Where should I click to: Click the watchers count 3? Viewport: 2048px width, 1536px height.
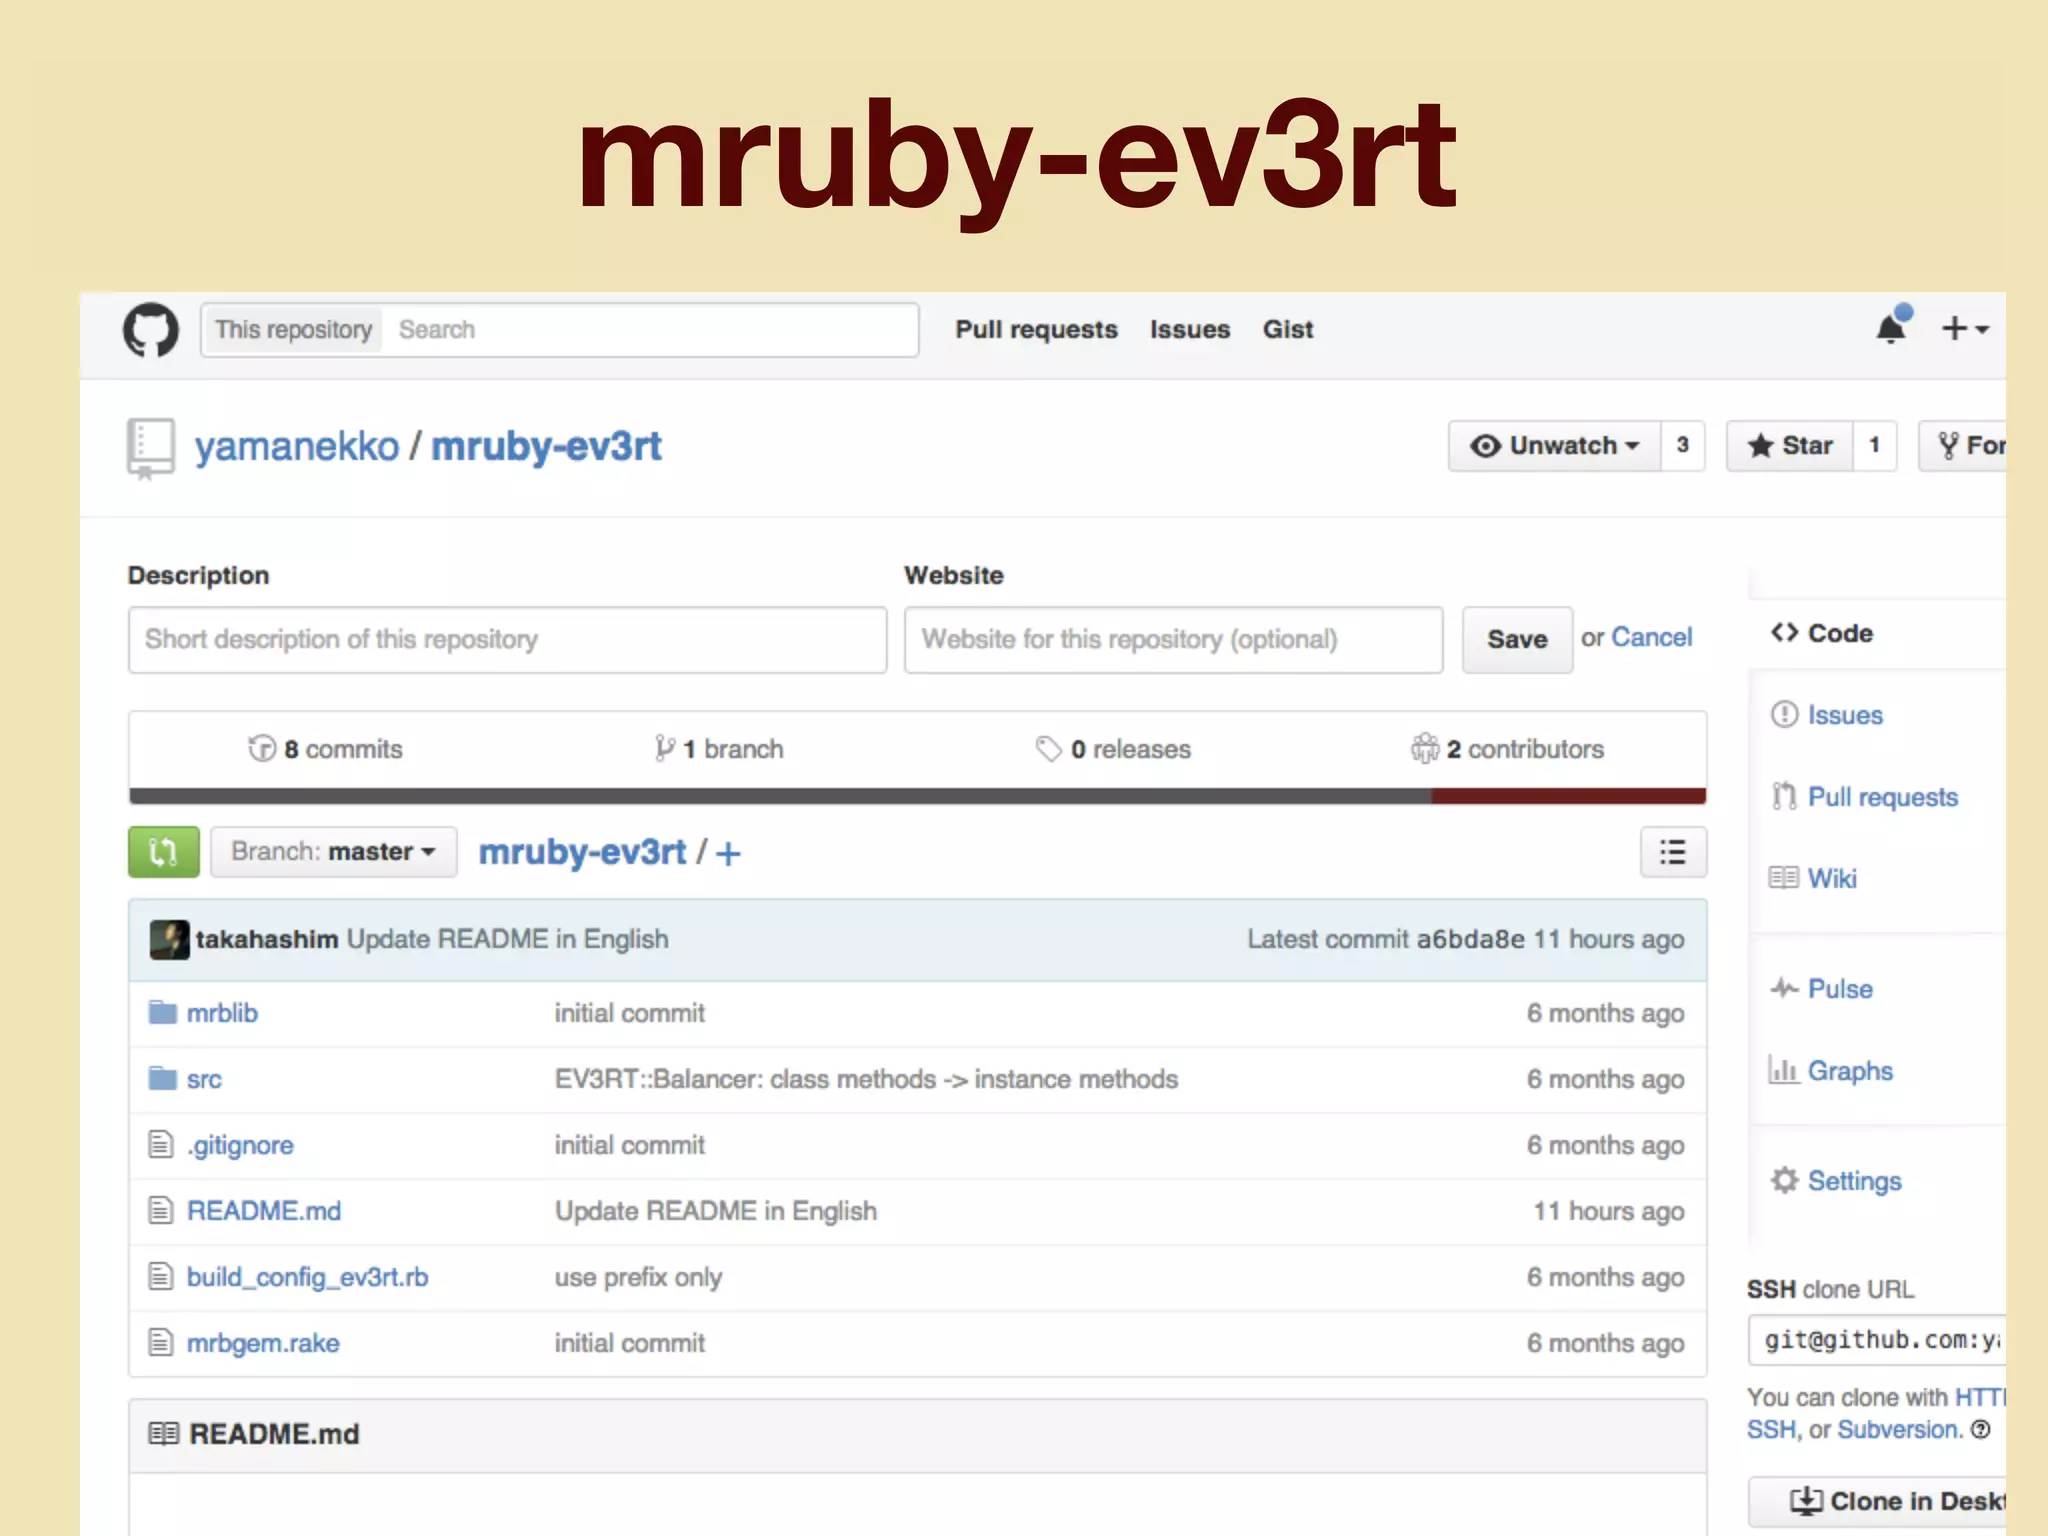pos(1683,446)
